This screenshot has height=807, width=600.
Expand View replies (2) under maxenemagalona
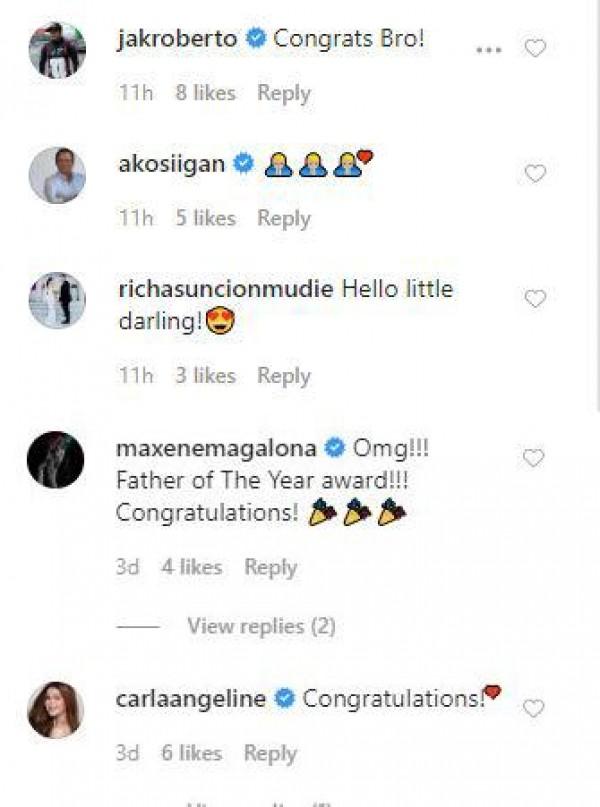point(260,627)
